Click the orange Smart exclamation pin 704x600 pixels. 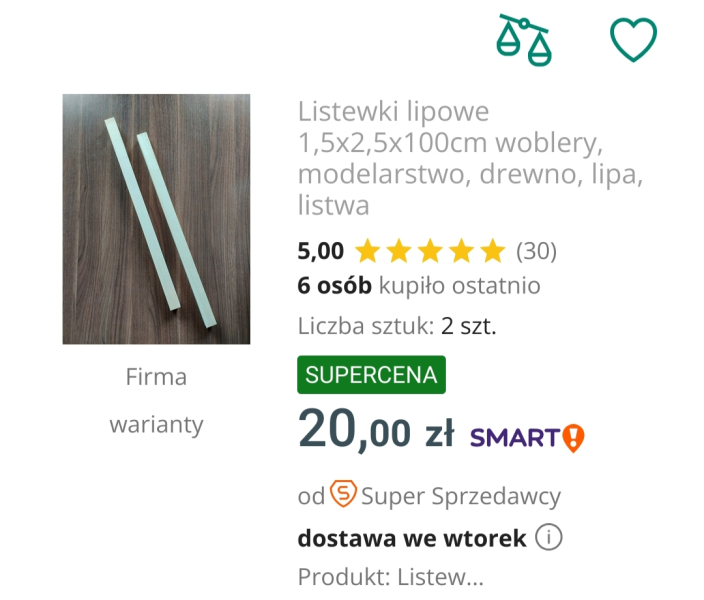[573, 437]
